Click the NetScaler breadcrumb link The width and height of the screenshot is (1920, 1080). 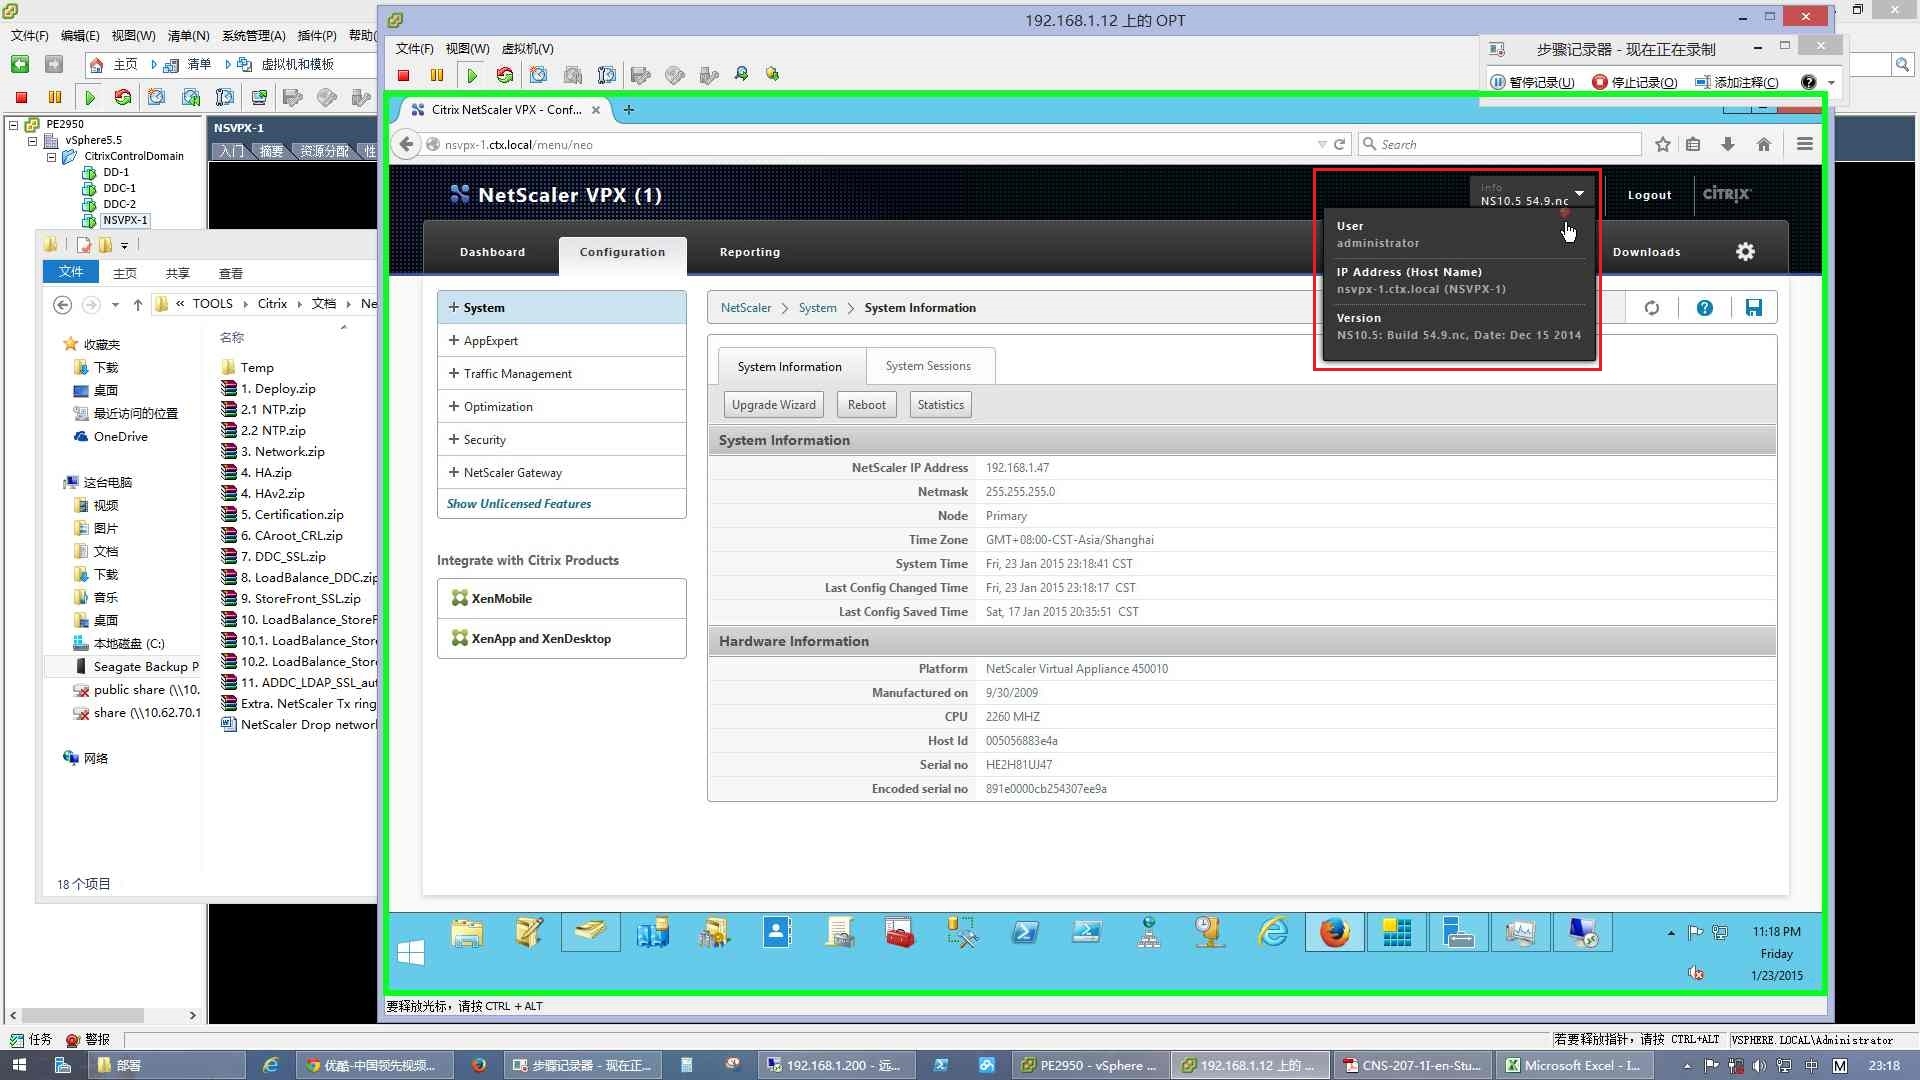(746, 308)
